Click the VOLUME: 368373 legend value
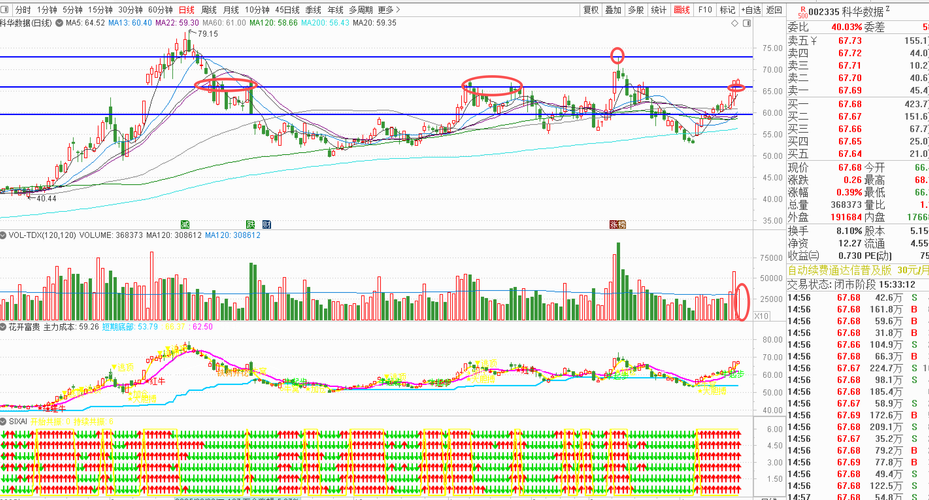The height and width of the screenshot is (500, 929). (x=111, y=235)
